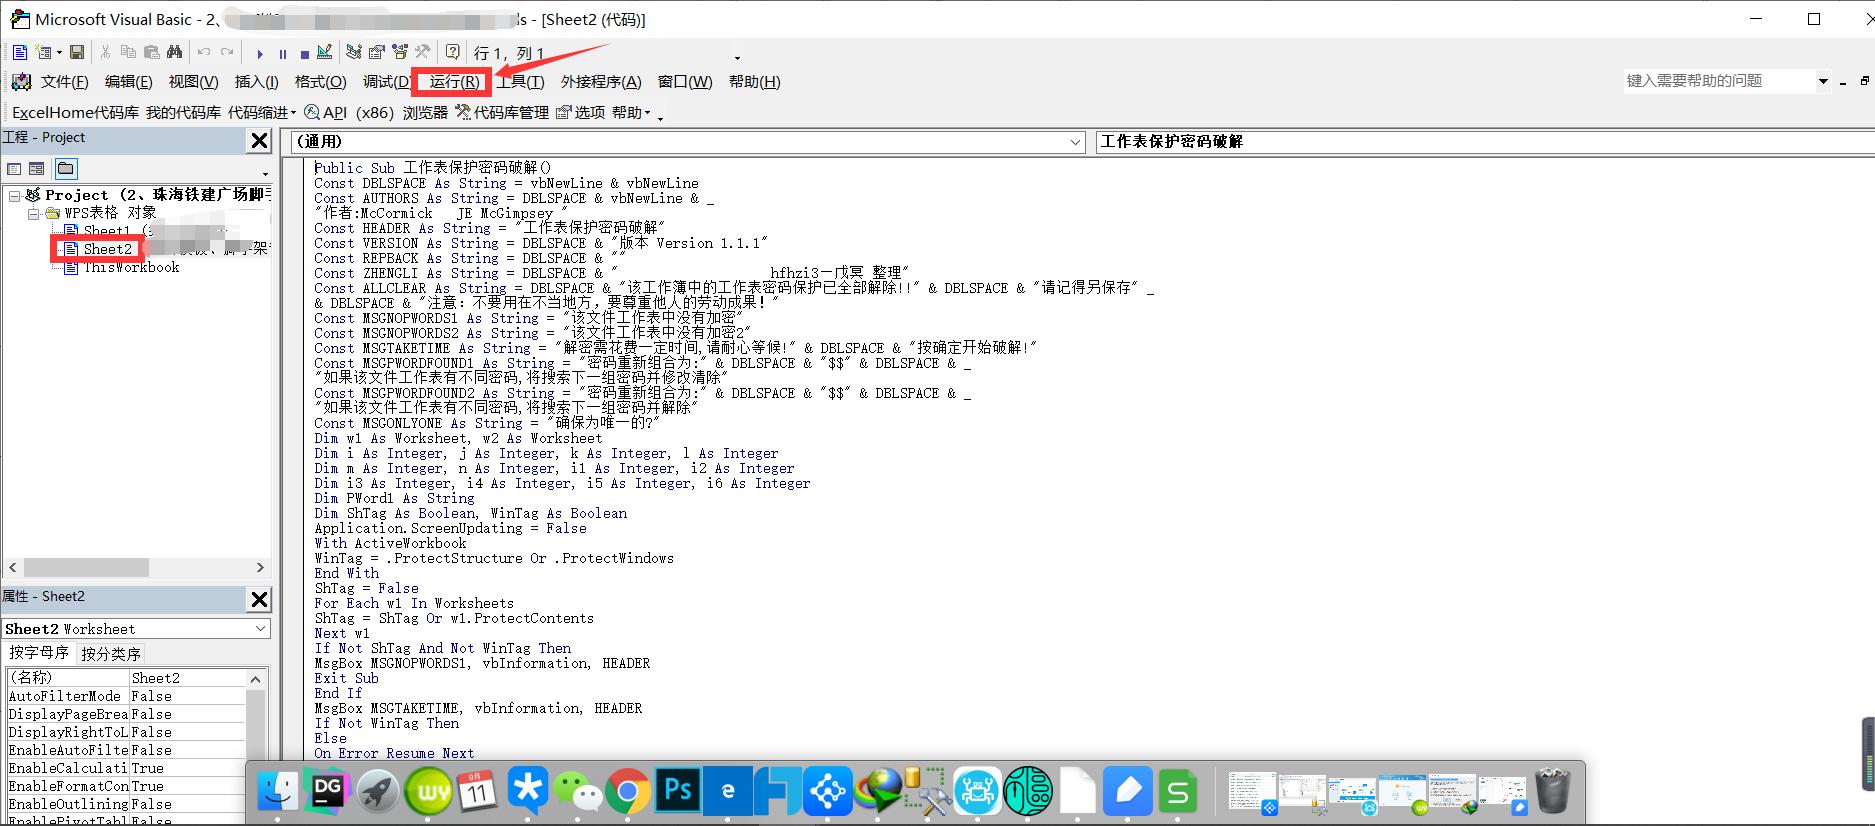Open the Object Browser toolbar icon
Image resolution: width=1875 pixels, height=826 pixels.
coord(400,53)
